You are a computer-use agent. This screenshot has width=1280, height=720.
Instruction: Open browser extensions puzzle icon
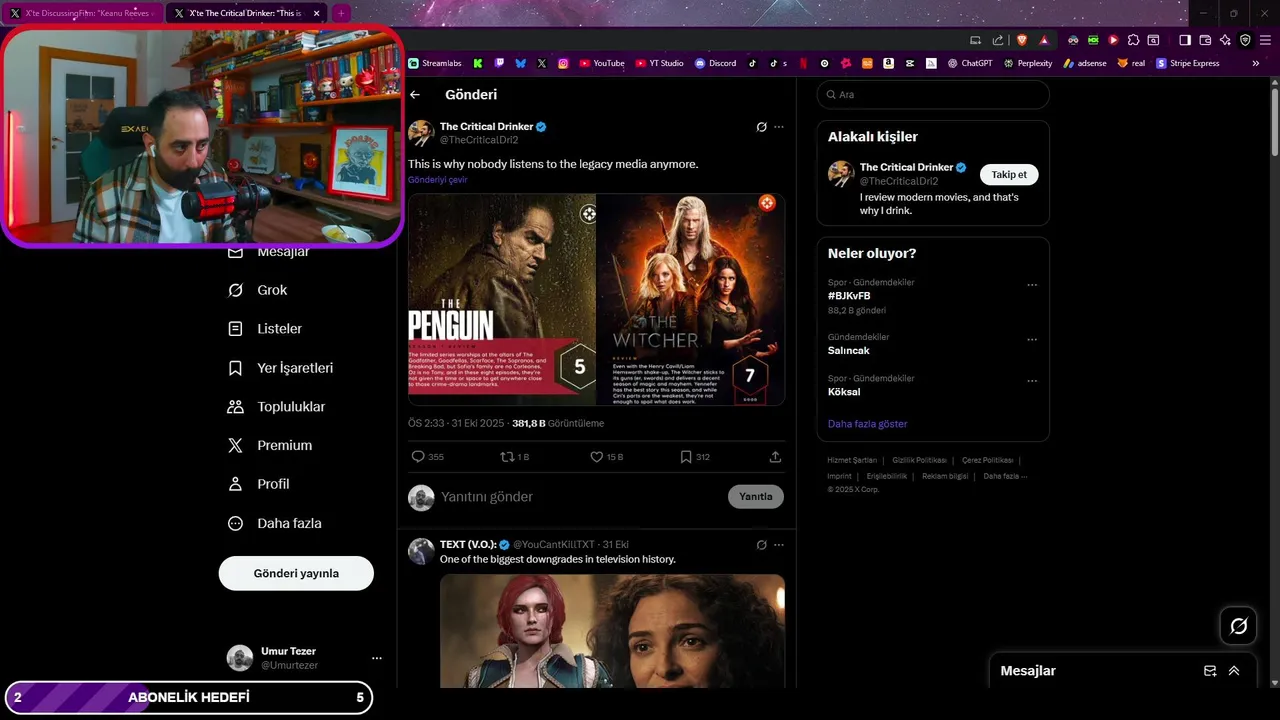(1133, 40)
